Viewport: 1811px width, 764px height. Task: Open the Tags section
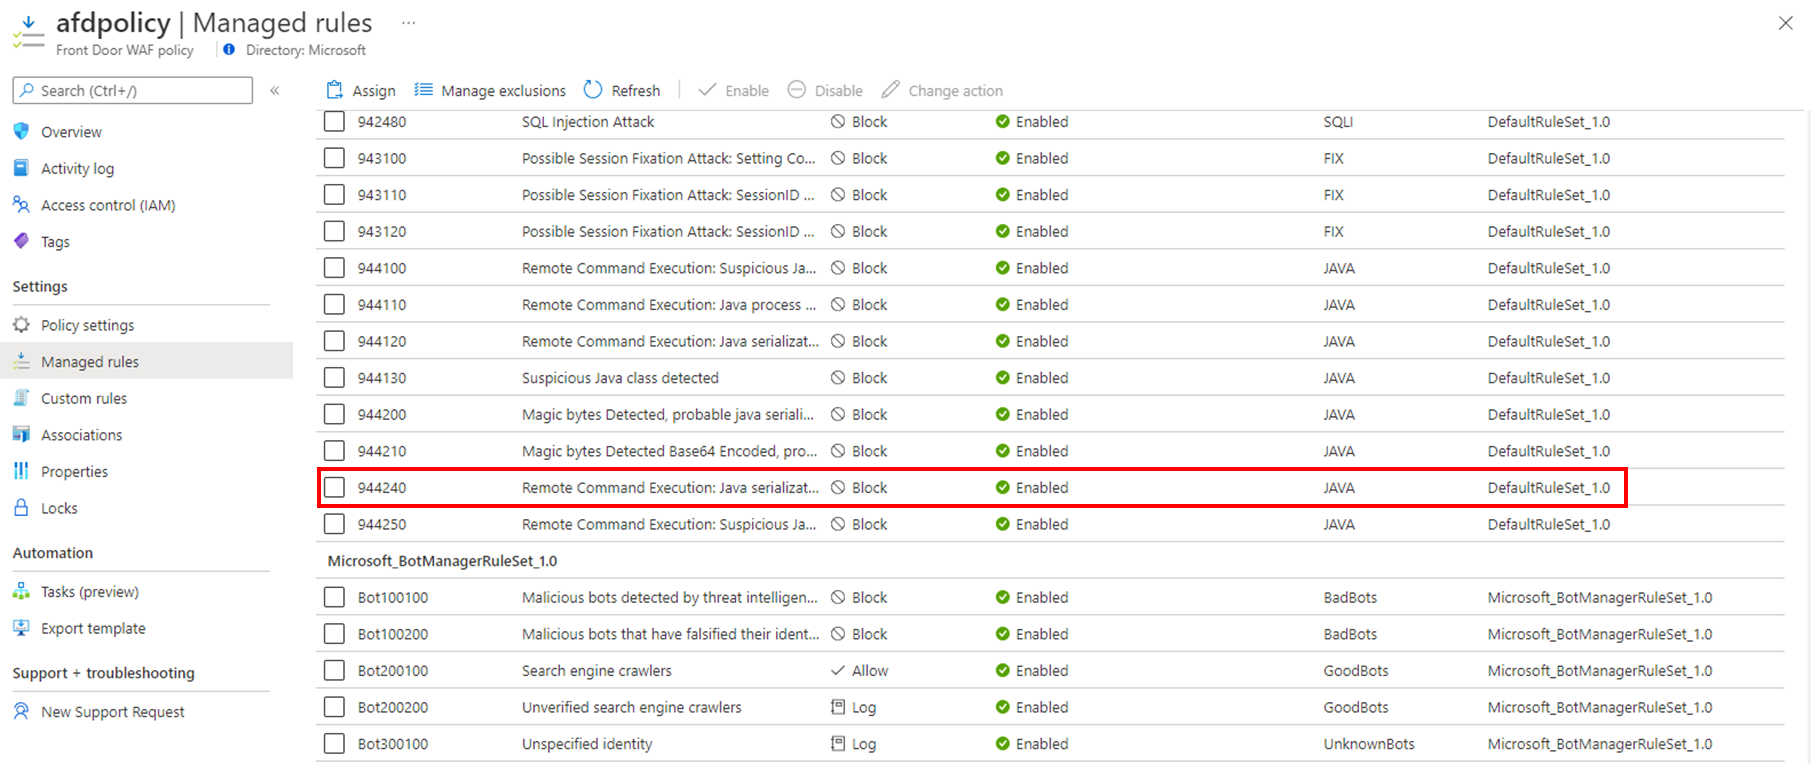click(x=55, y=242)
